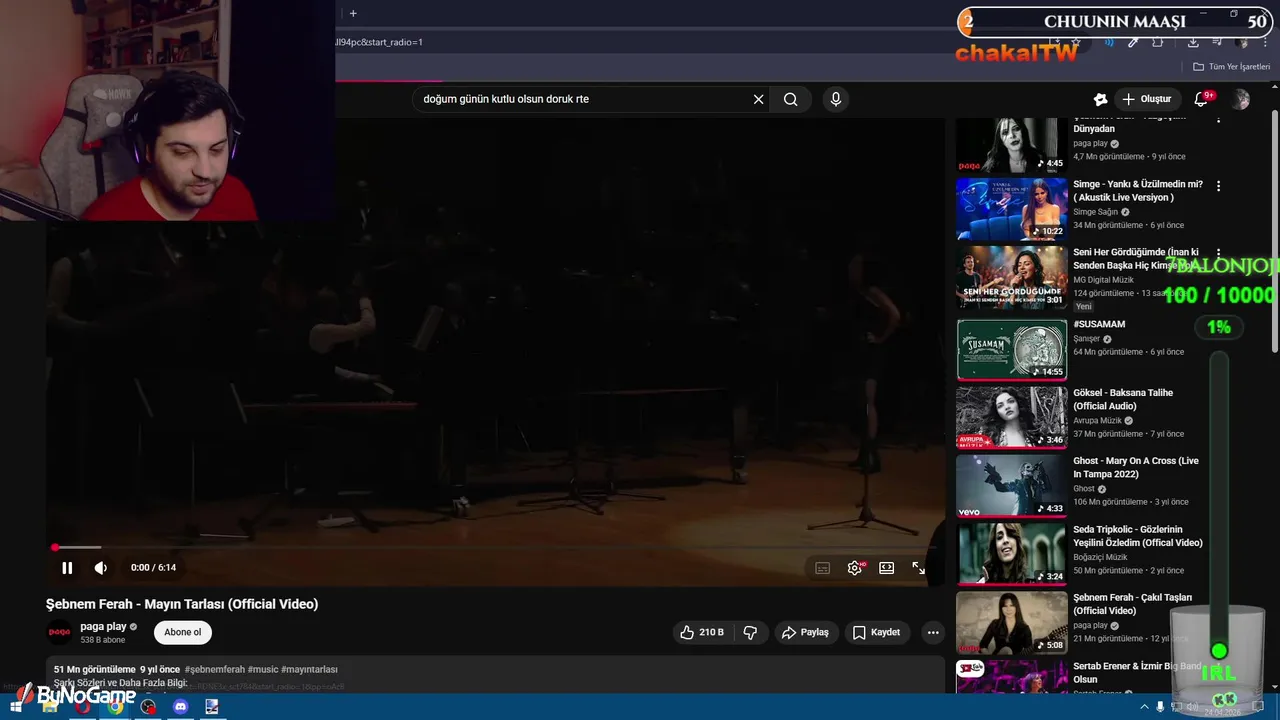The width and height of the screenshot is (1280, 720).
Task: Open Ghost - Mary On A Cross thumbnail
Action: pos(1012,486)
